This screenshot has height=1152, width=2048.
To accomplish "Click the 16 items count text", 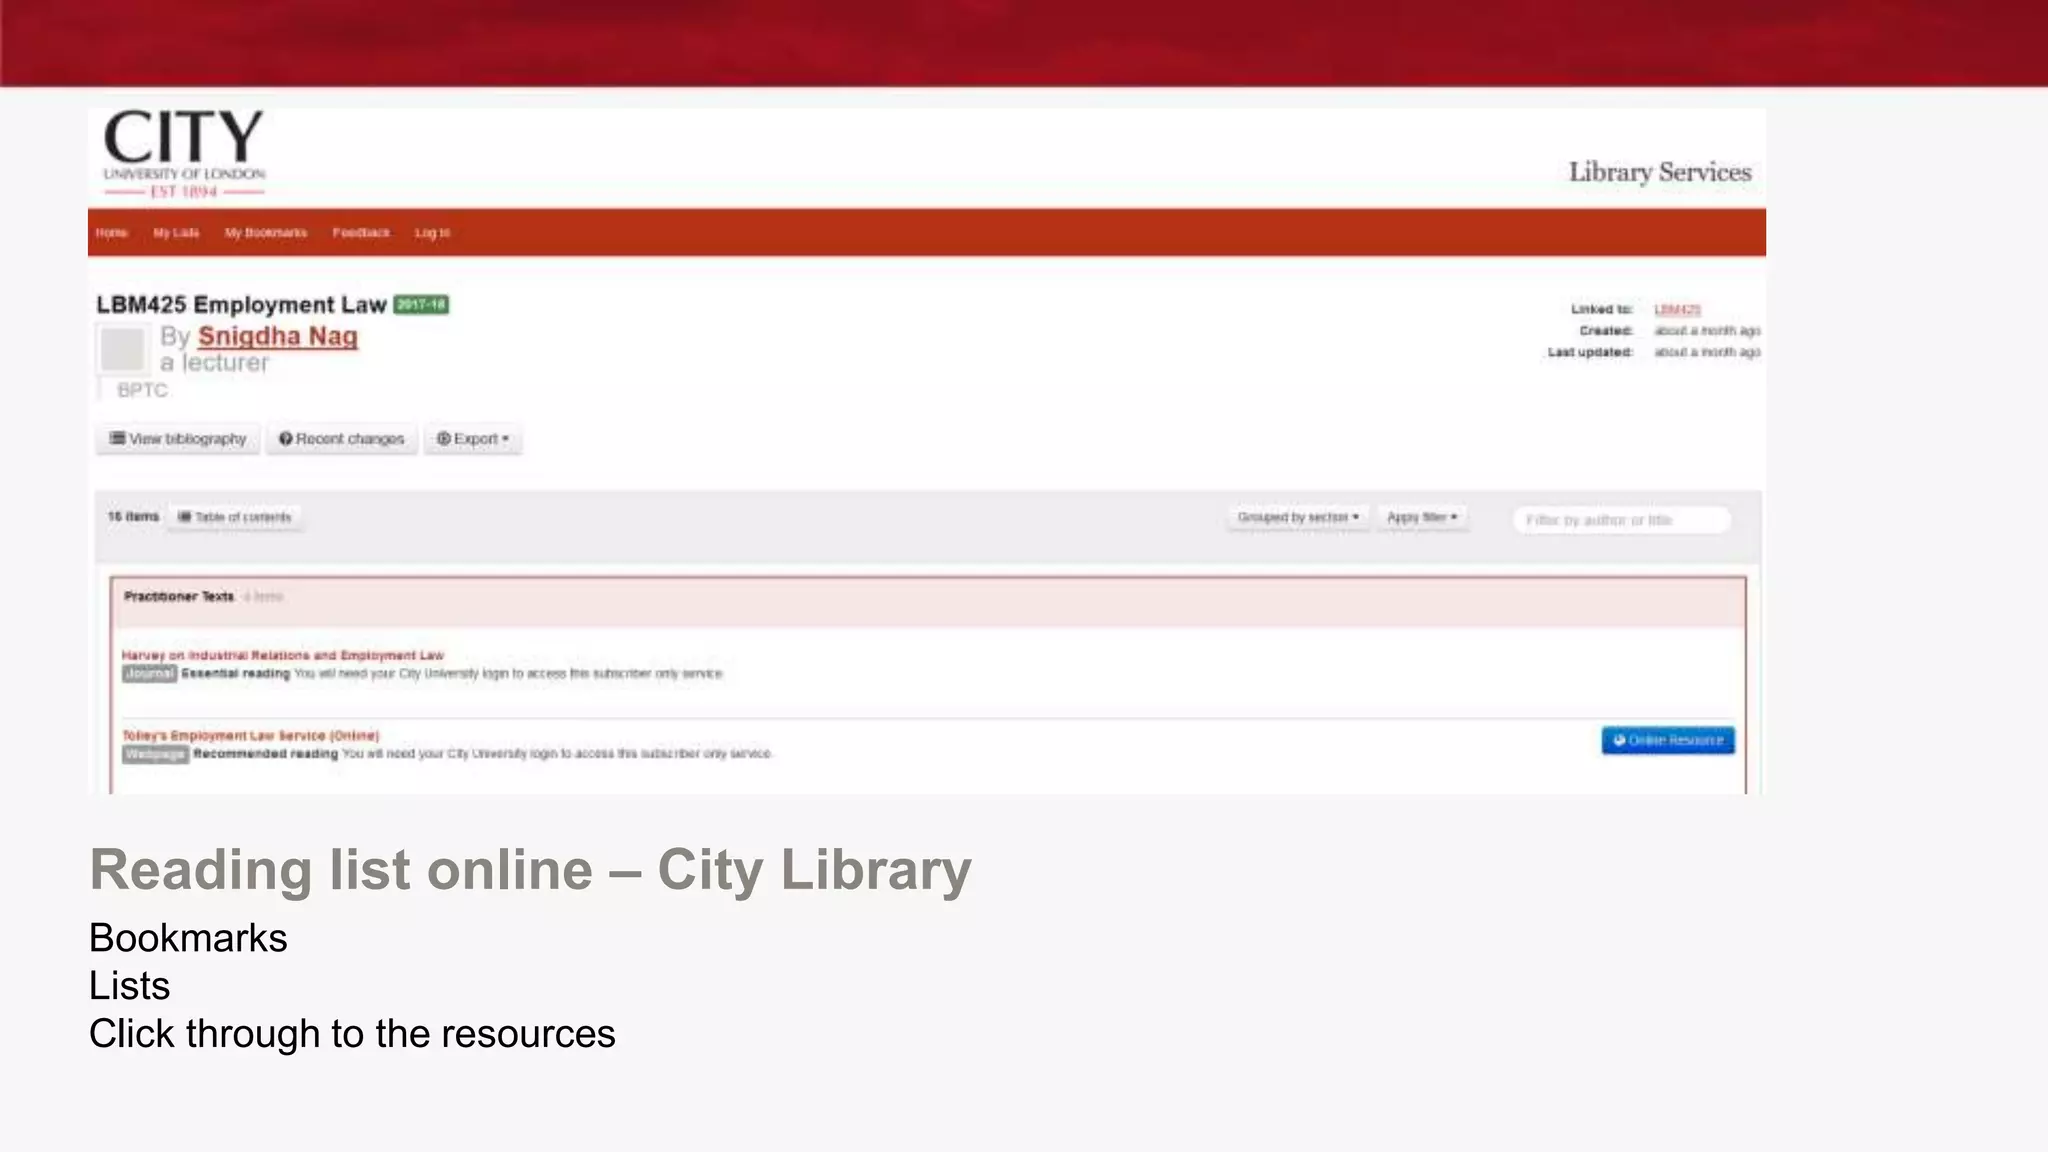I will point(133,517).
